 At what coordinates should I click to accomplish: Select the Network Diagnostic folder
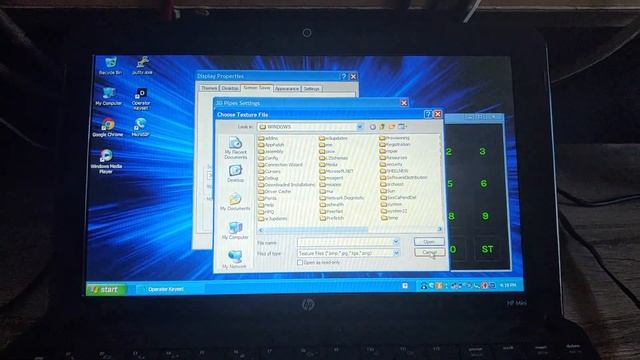342,198
